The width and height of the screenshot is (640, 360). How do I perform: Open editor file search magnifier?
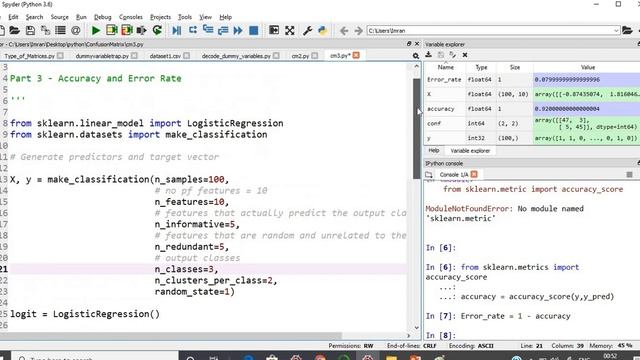tap(416, 56)
